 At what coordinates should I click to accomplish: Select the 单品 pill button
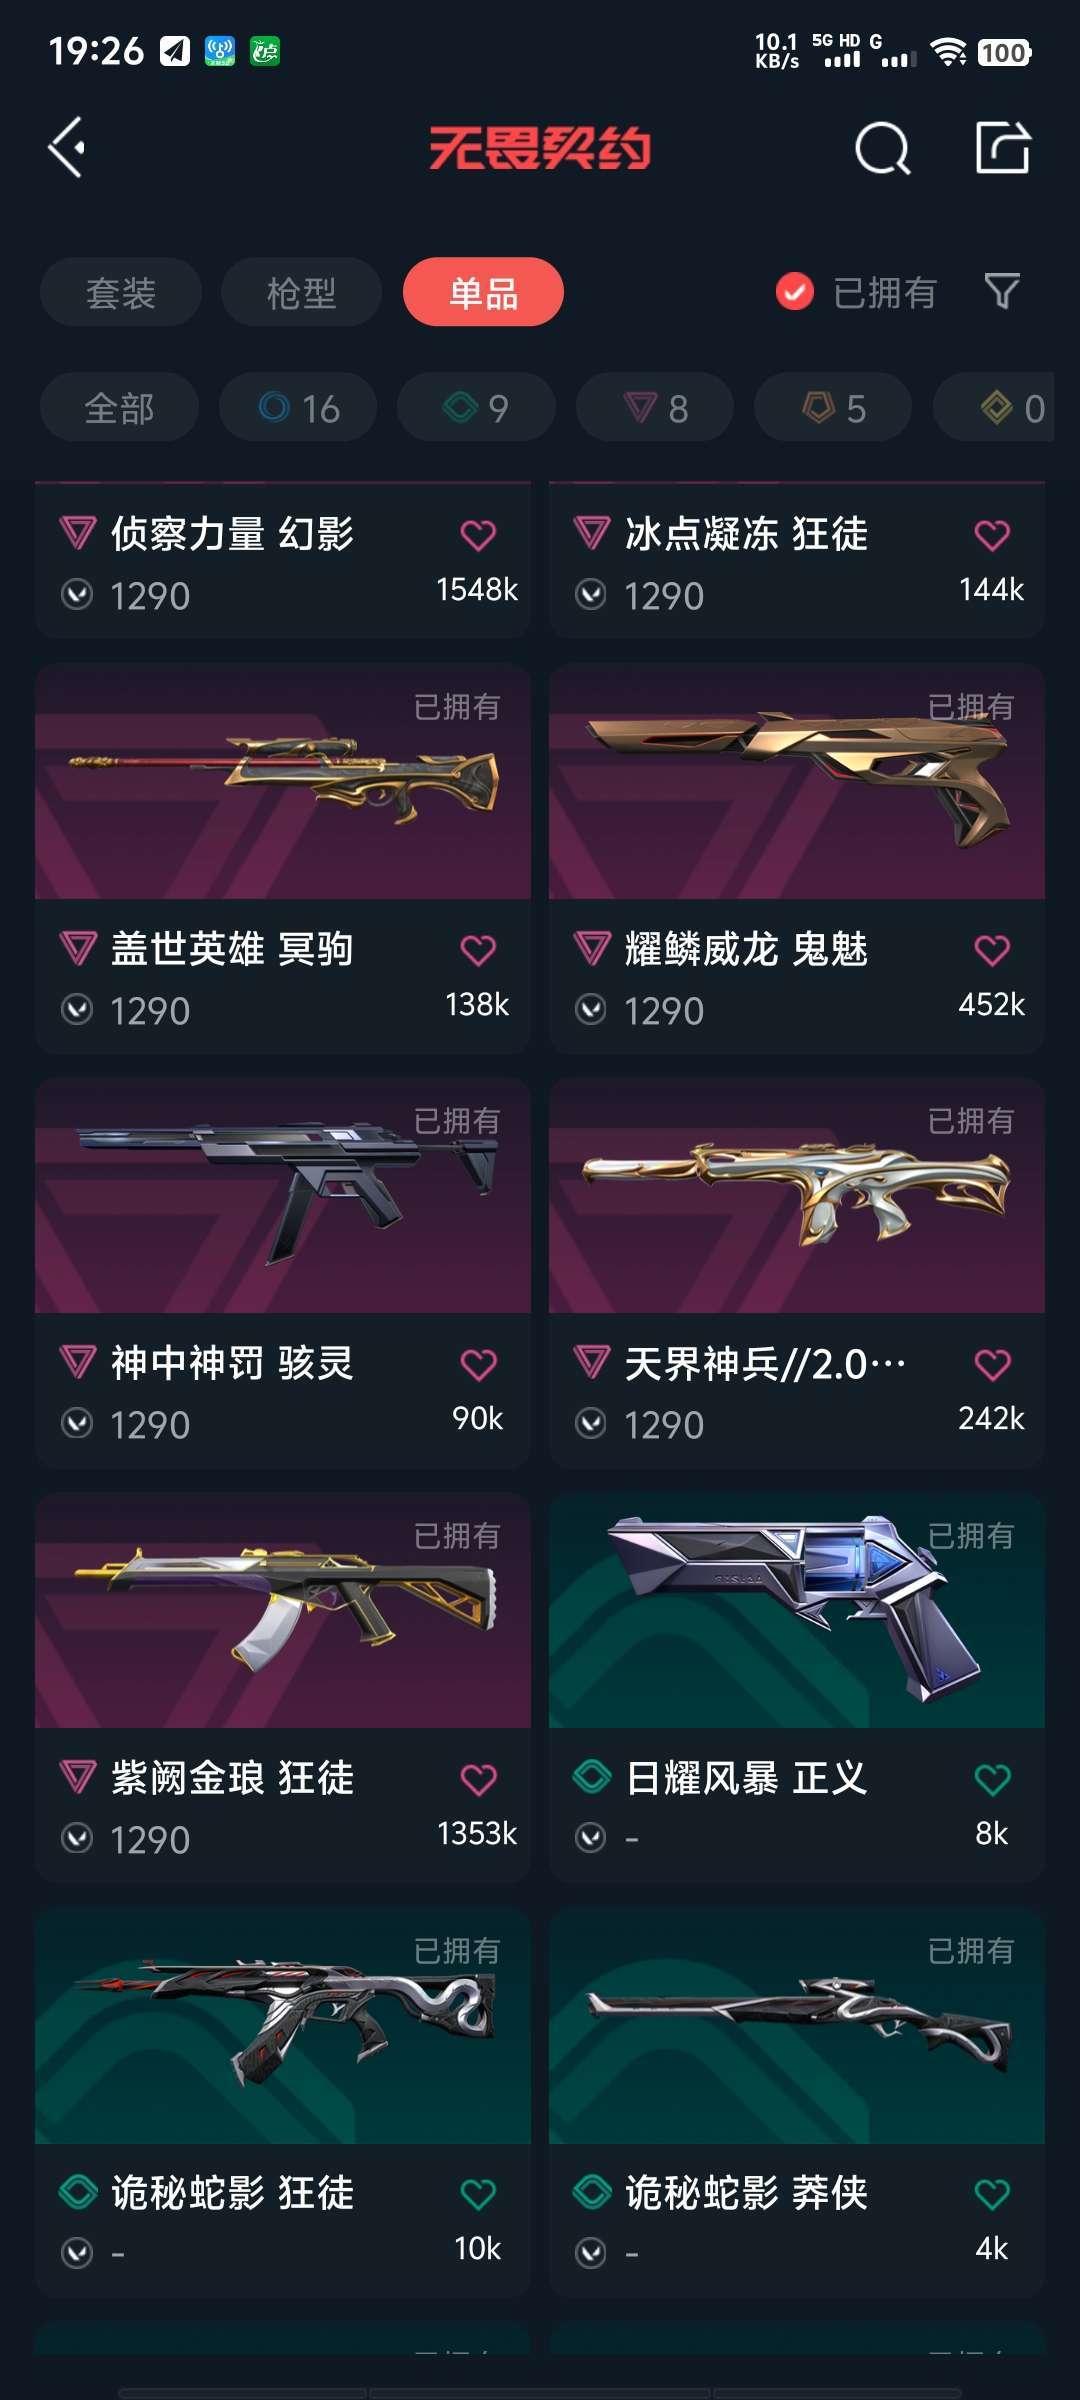click(x=483, y=292)
